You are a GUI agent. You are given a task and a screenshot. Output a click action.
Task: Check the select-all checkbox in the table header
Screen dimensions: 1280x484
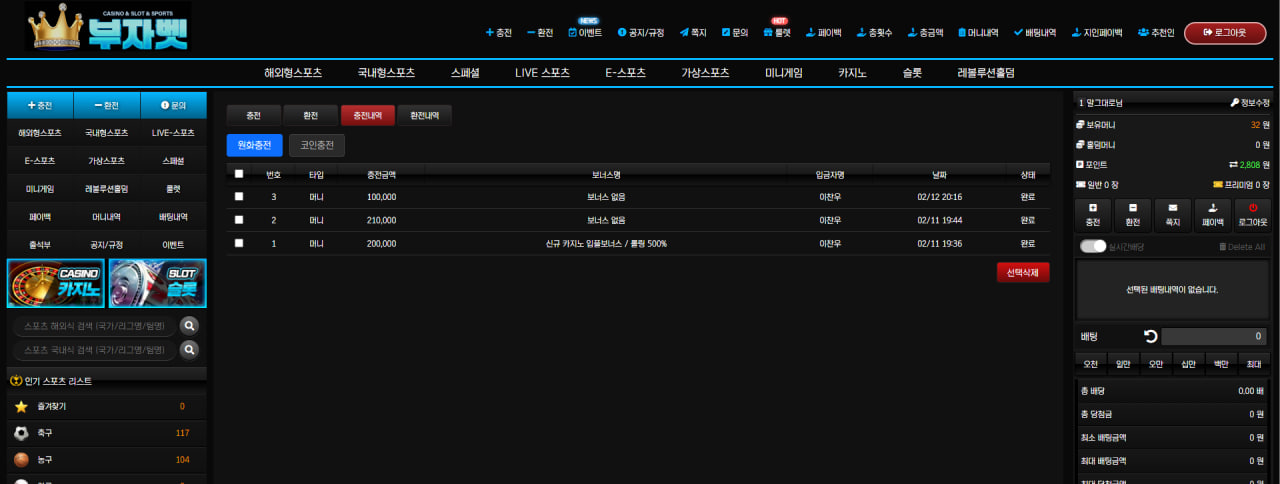point(238,173)
